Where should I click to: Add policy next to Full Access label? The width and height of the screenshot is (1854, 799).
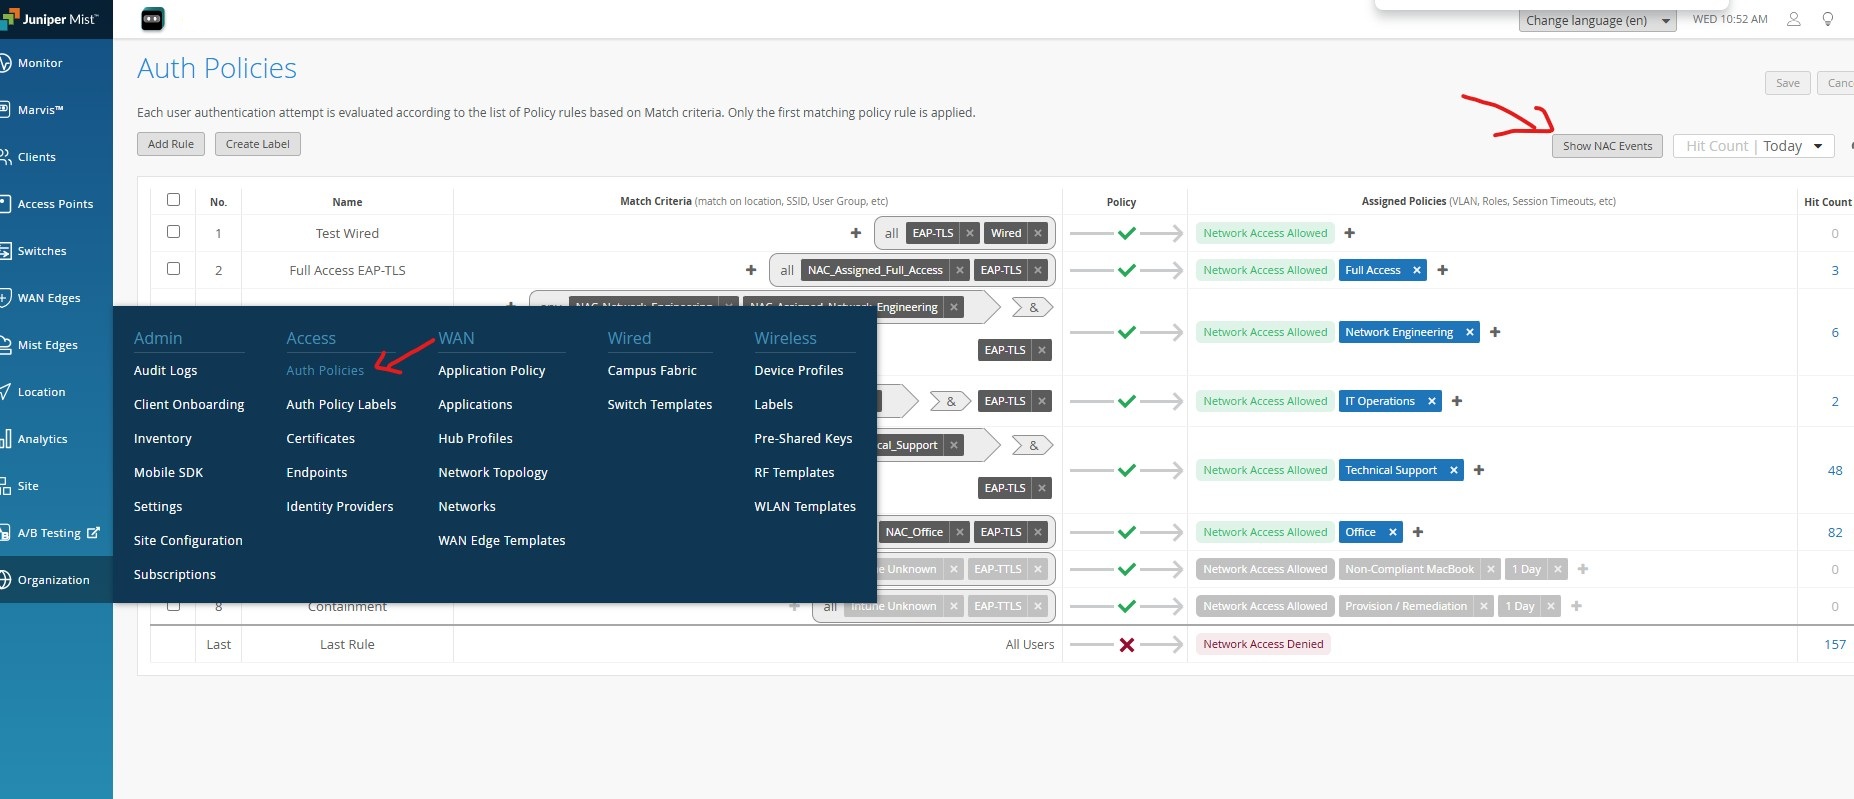click(x=1443, y=270)
